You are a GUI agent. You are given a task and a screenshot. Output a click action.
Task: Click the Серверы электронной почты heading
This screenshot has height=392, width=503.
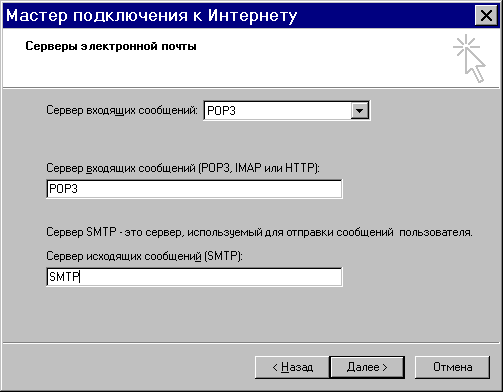[x=111, y=46]
